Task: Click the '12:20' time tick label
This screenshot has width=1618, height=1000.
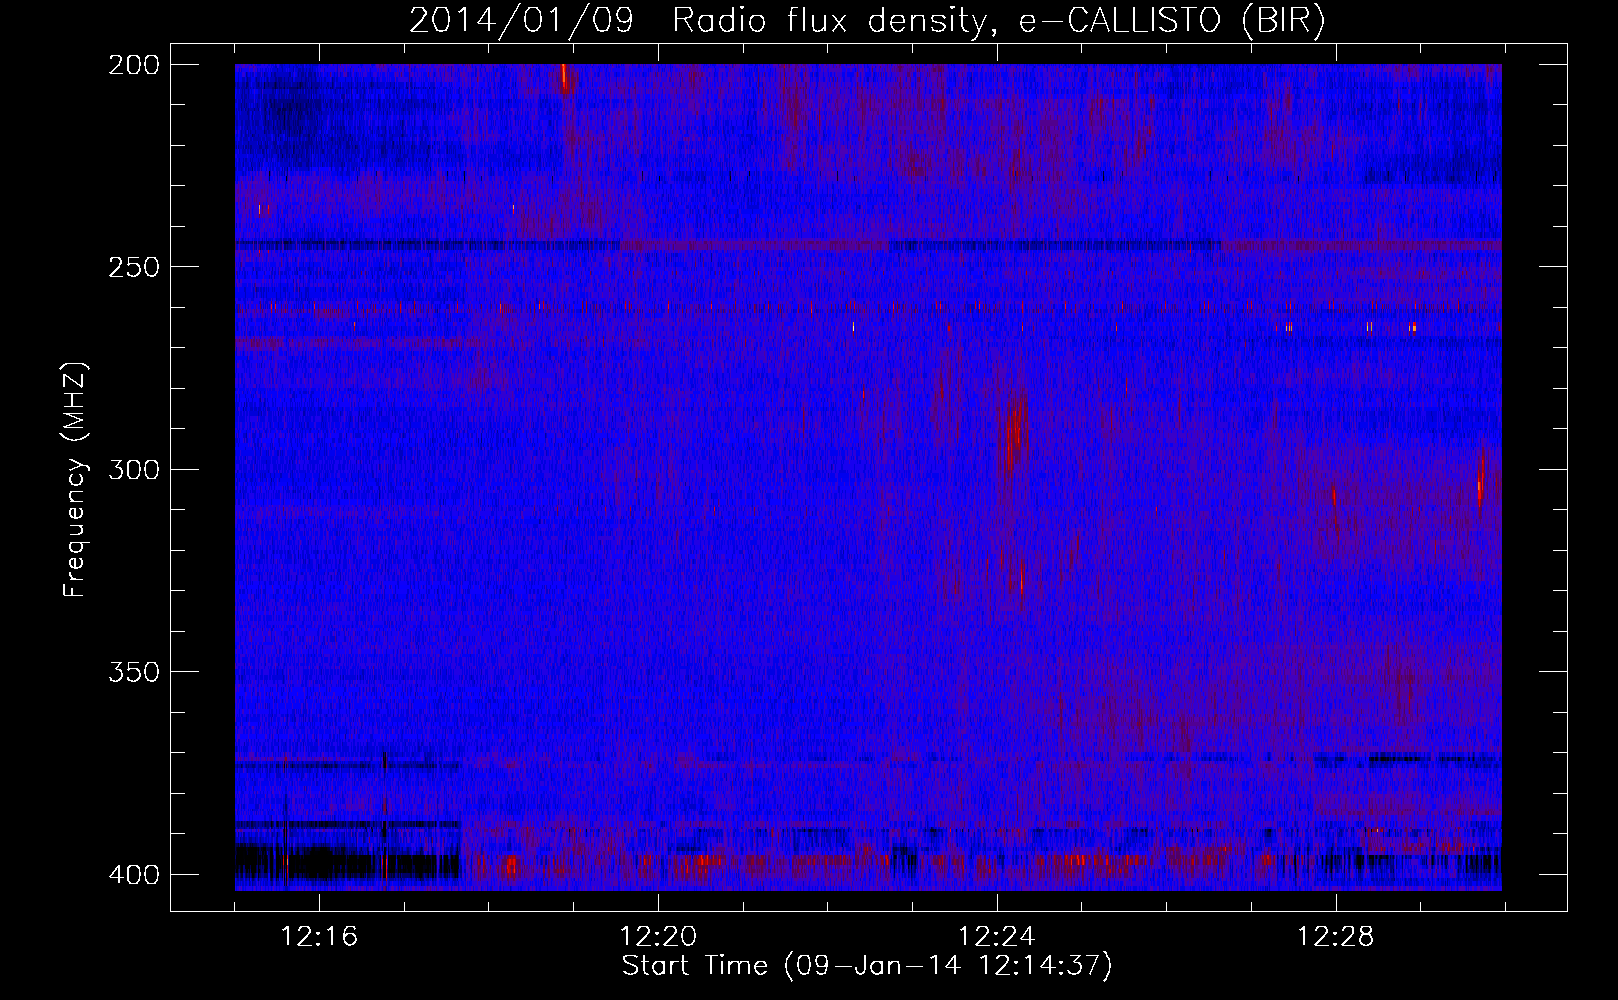Action: (x=658, y=937)
